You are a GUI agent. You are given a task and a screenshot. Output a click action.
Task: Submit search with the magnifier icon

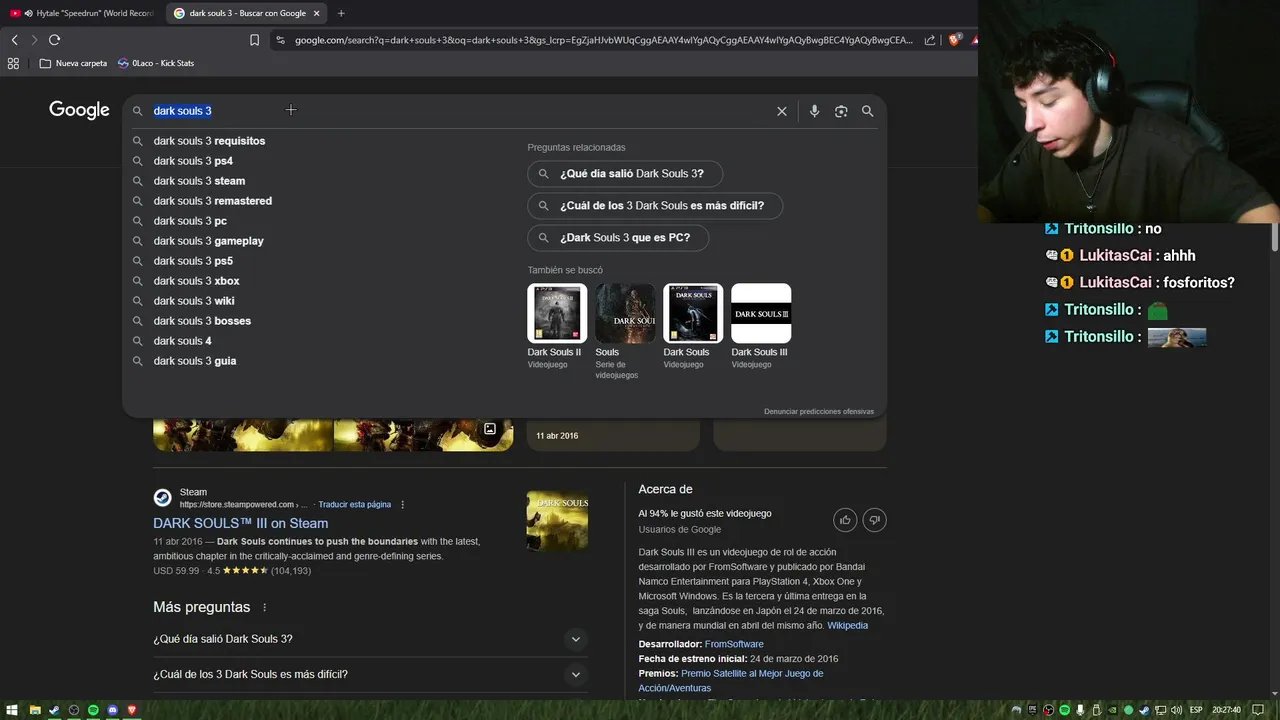point(867,111)
